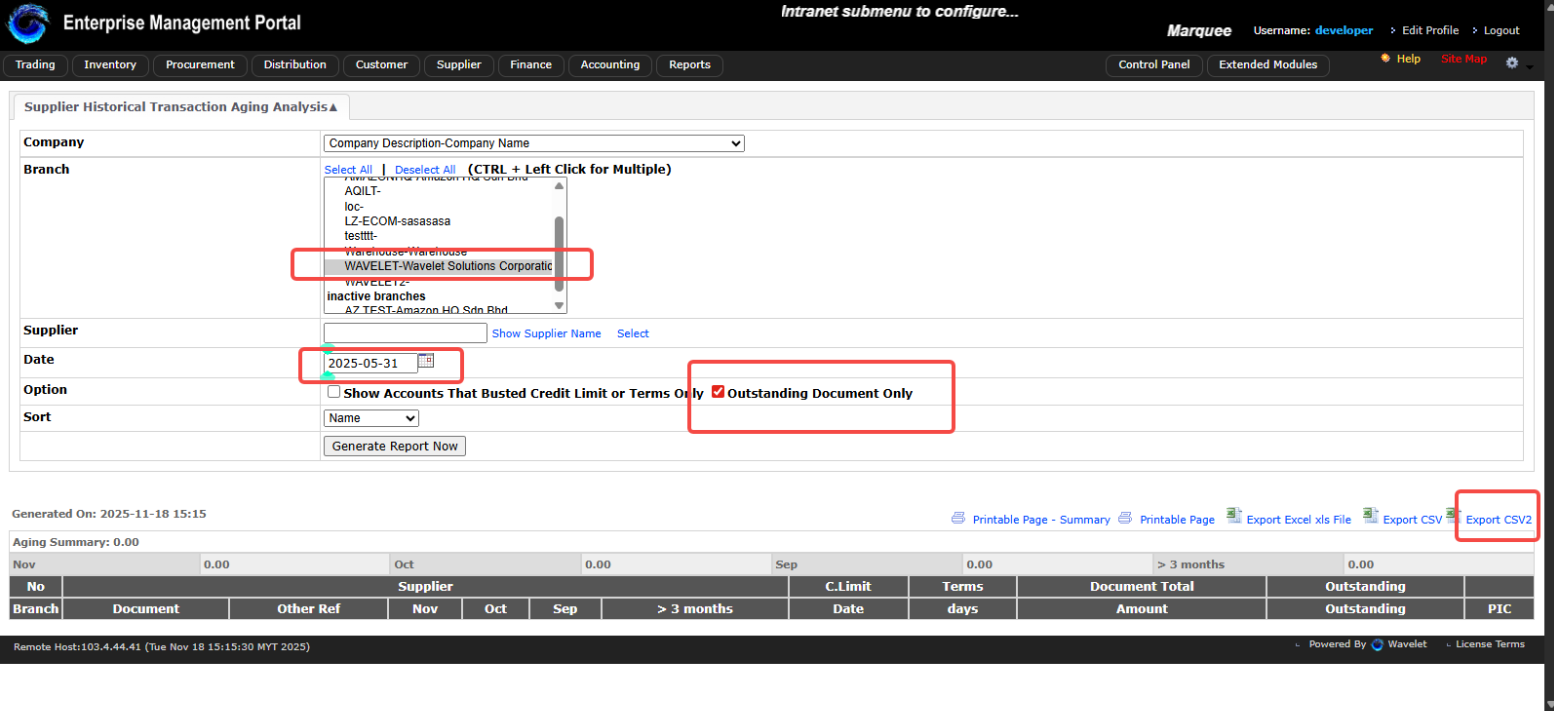Viewport: 1554px width, 711px height.
Task: Open the settings gear icon
Action: point(1512,62)
